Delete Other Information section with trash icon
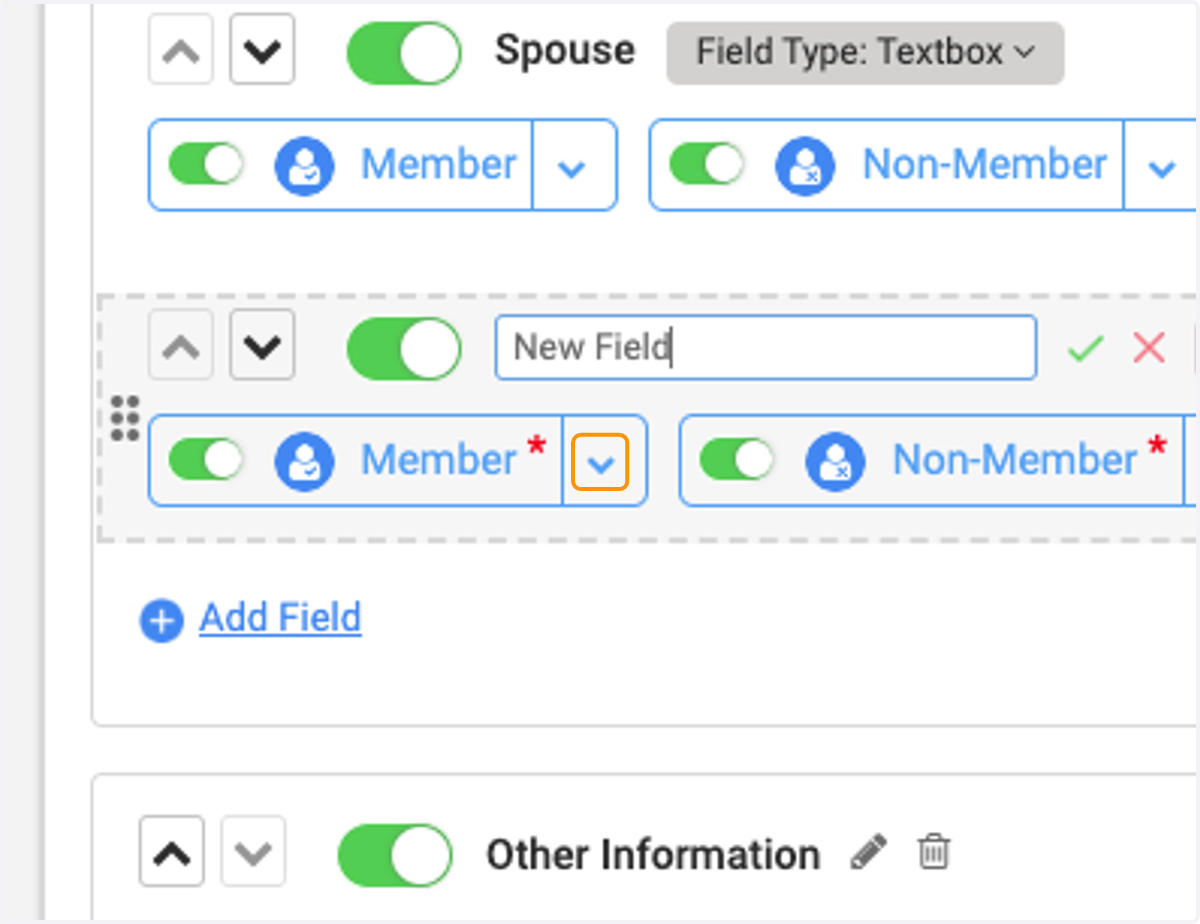1200x924 pixels. point(934,853)
